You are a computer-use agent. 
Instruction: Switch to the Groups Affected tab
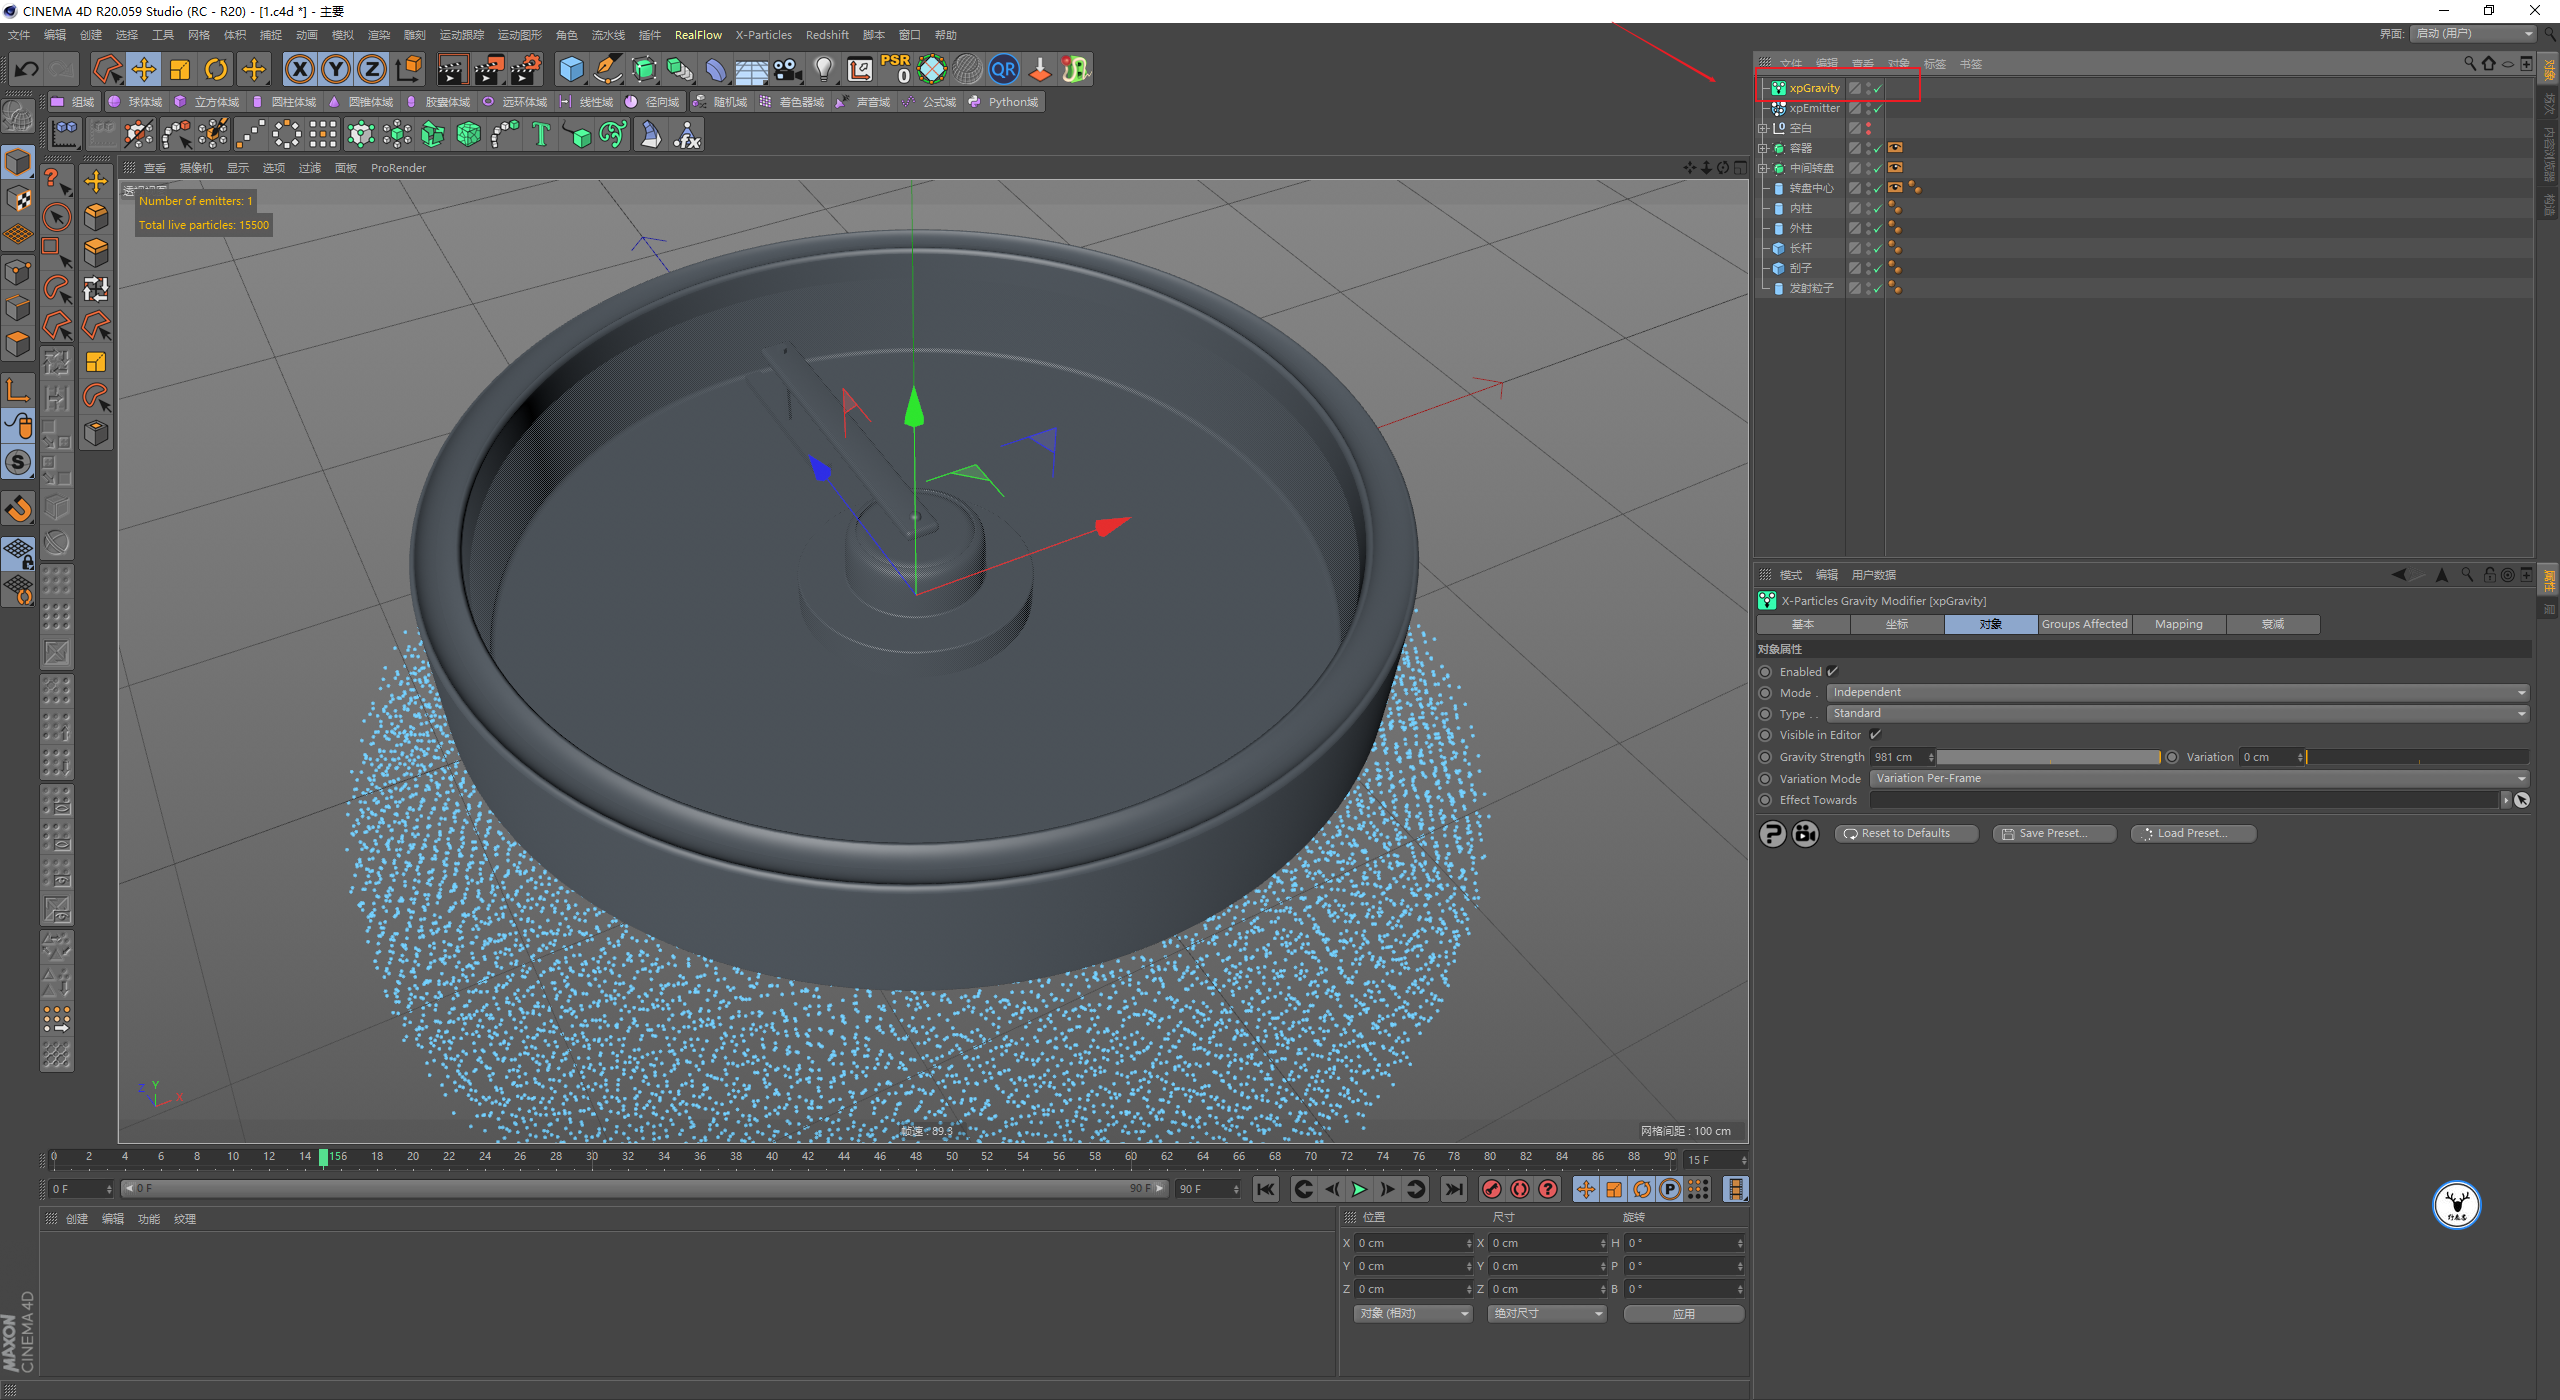pyautogui.click(x=2084, y=624)
